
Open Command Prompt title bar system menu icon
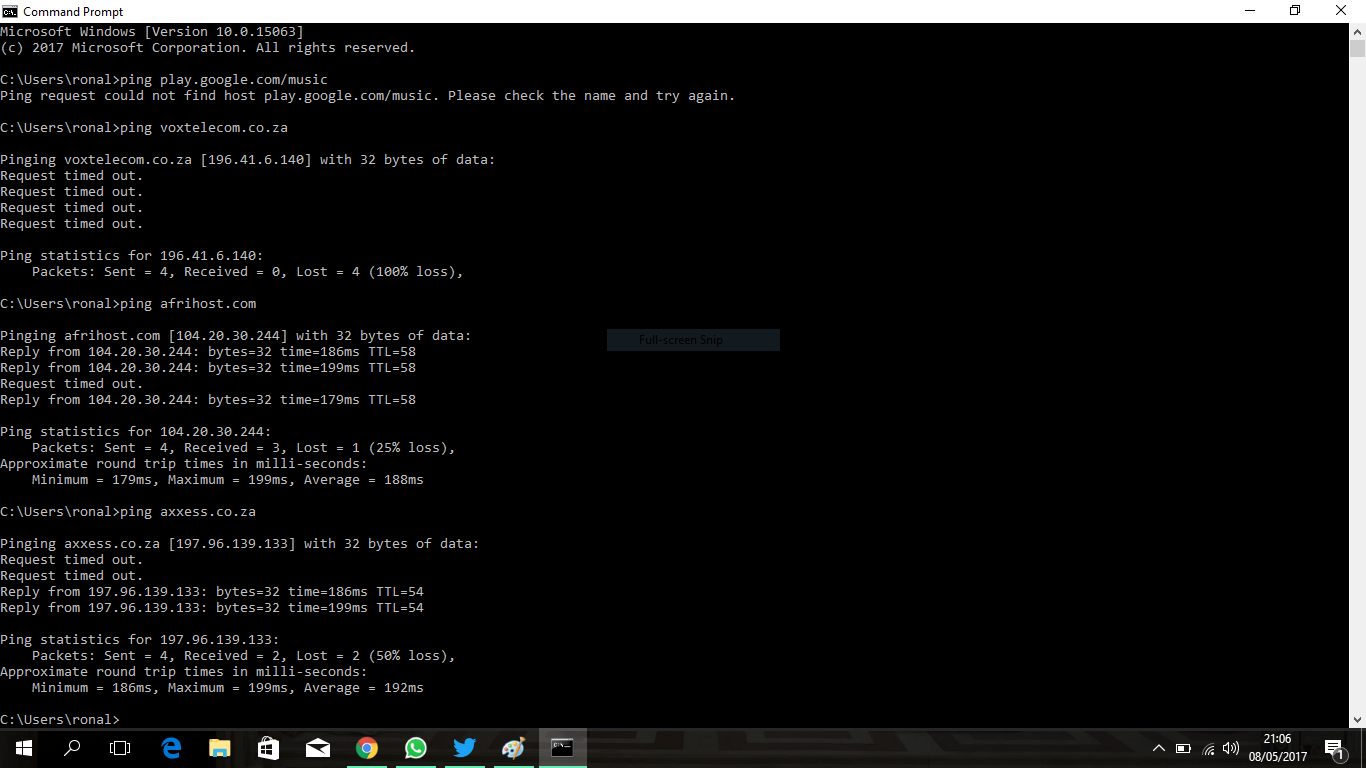coord(10,11)
